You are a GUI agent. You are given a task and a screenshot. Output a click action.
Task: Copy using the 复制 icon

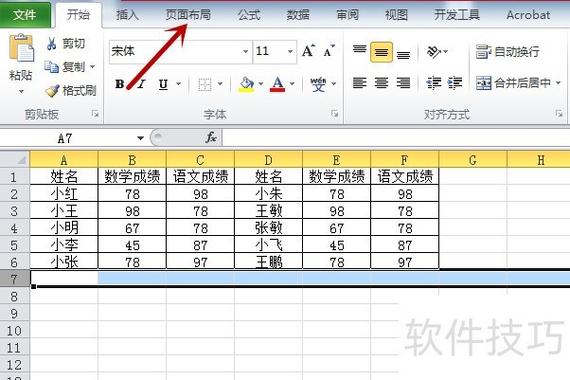[52, 67]
